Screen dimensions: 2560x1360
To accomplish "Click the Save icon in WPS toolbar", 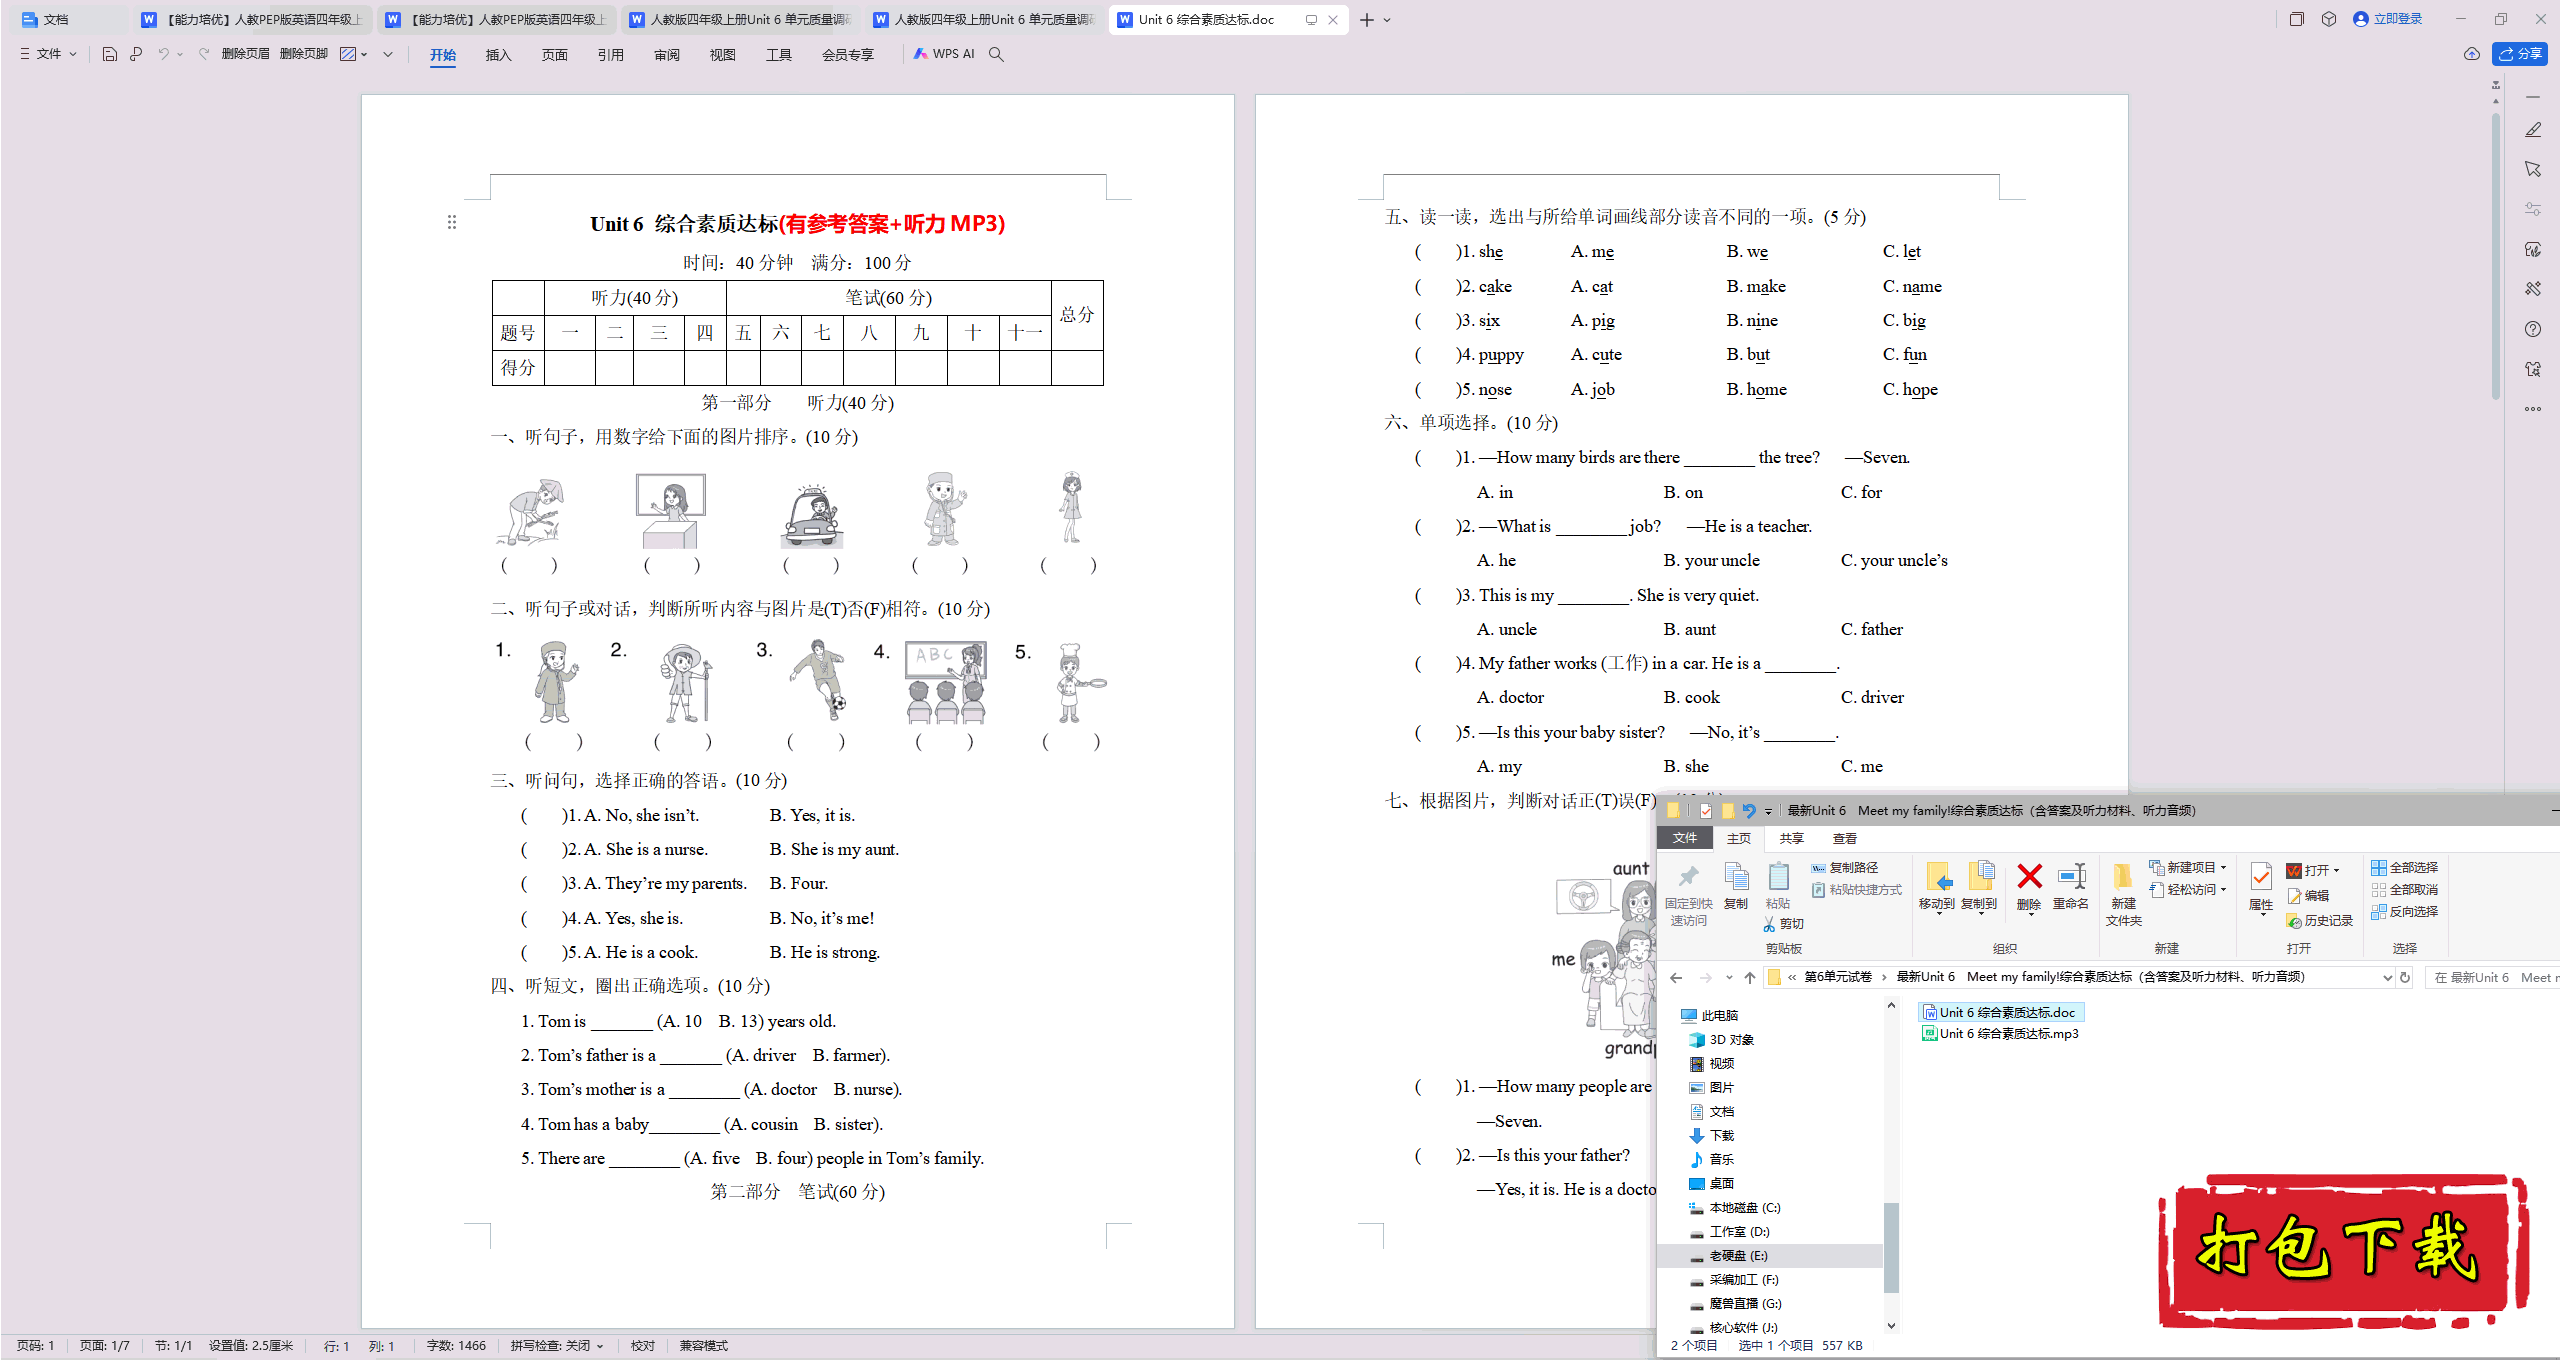I will (110, 54).
